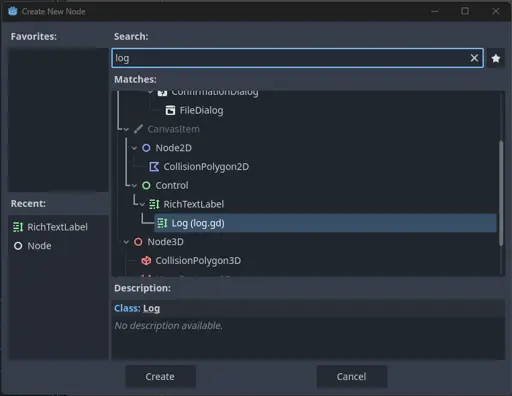512x396 pixels.
Task: Open the Log class name link
Action: (x=151, y=309)
